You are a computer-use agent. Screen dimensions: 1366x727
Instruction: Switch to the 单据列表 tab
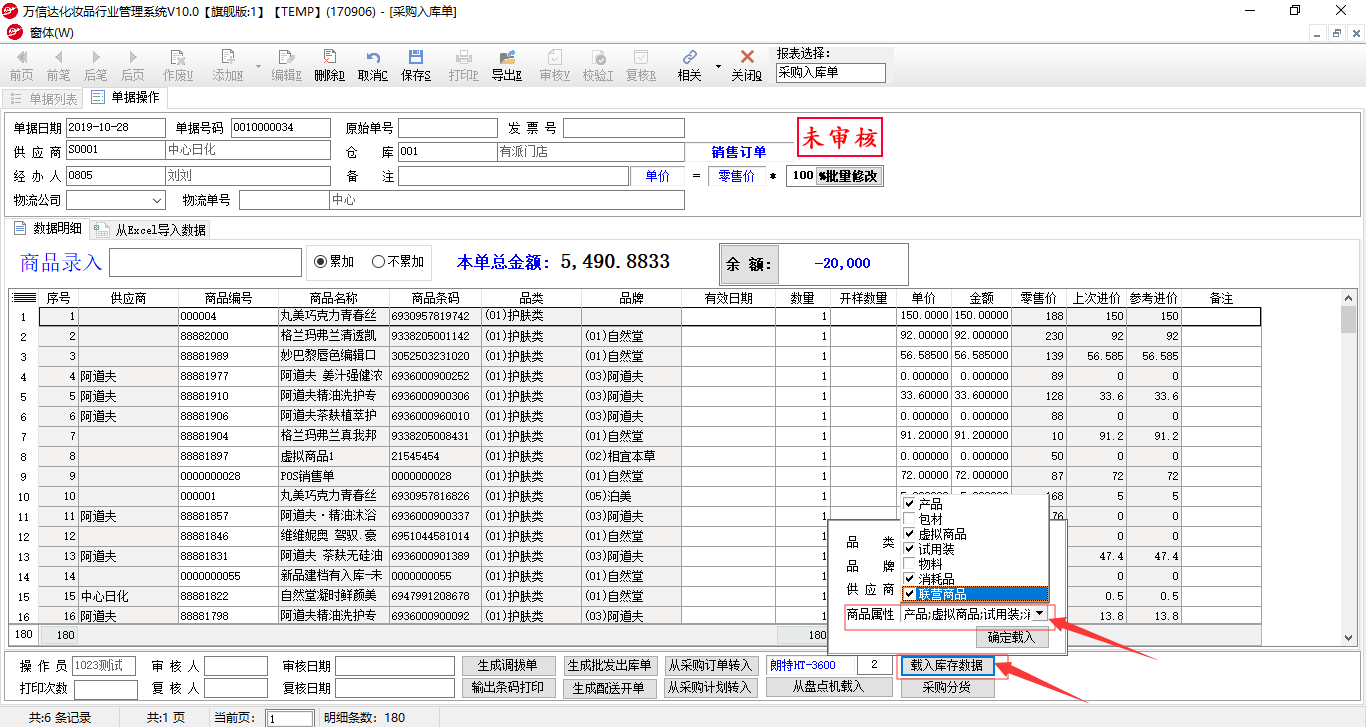tap(44, 98)
